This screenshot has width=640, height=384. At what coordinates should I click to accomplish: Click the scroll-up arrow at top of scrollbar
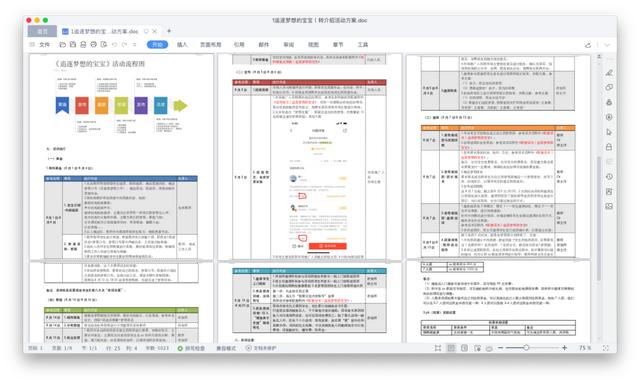[599, 57]
